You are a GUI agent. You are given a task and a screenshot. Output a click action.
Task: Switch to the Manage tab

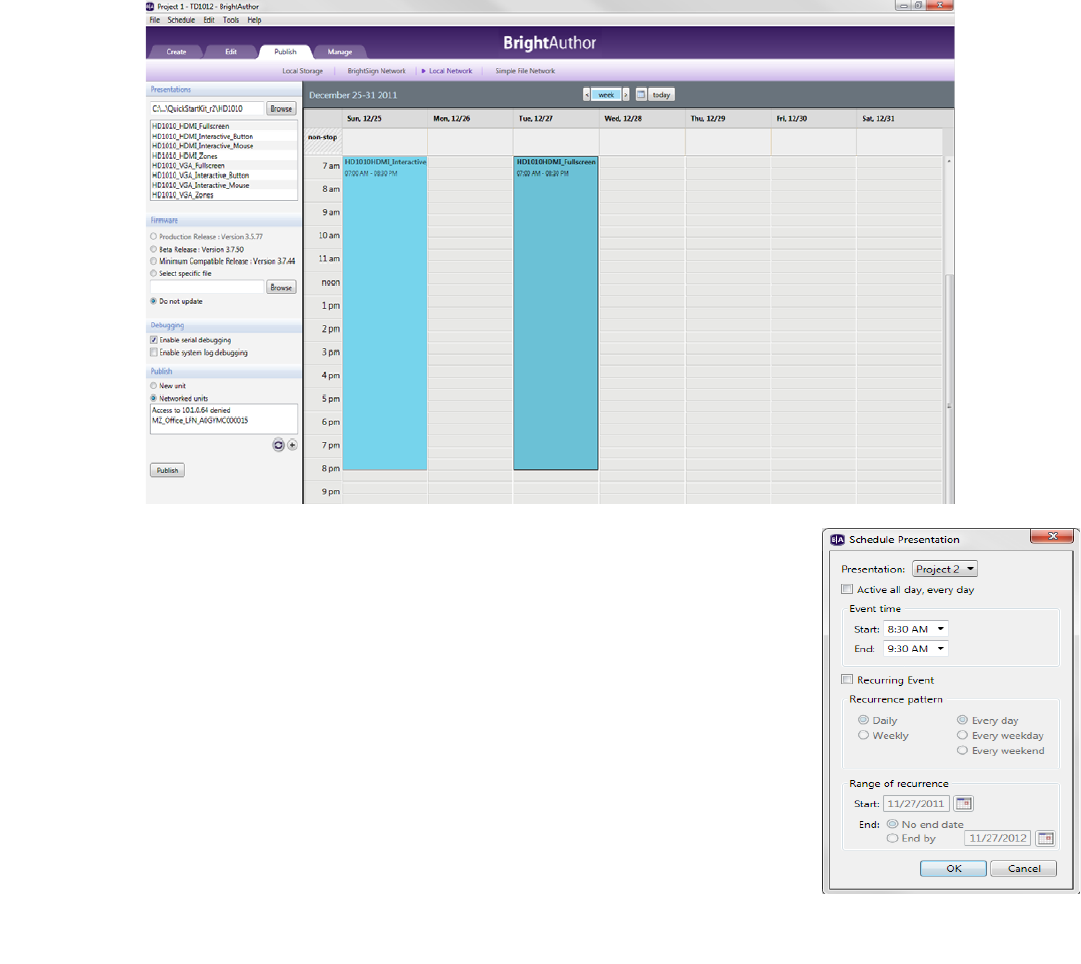pyautogui.click(x=339, y=52)
